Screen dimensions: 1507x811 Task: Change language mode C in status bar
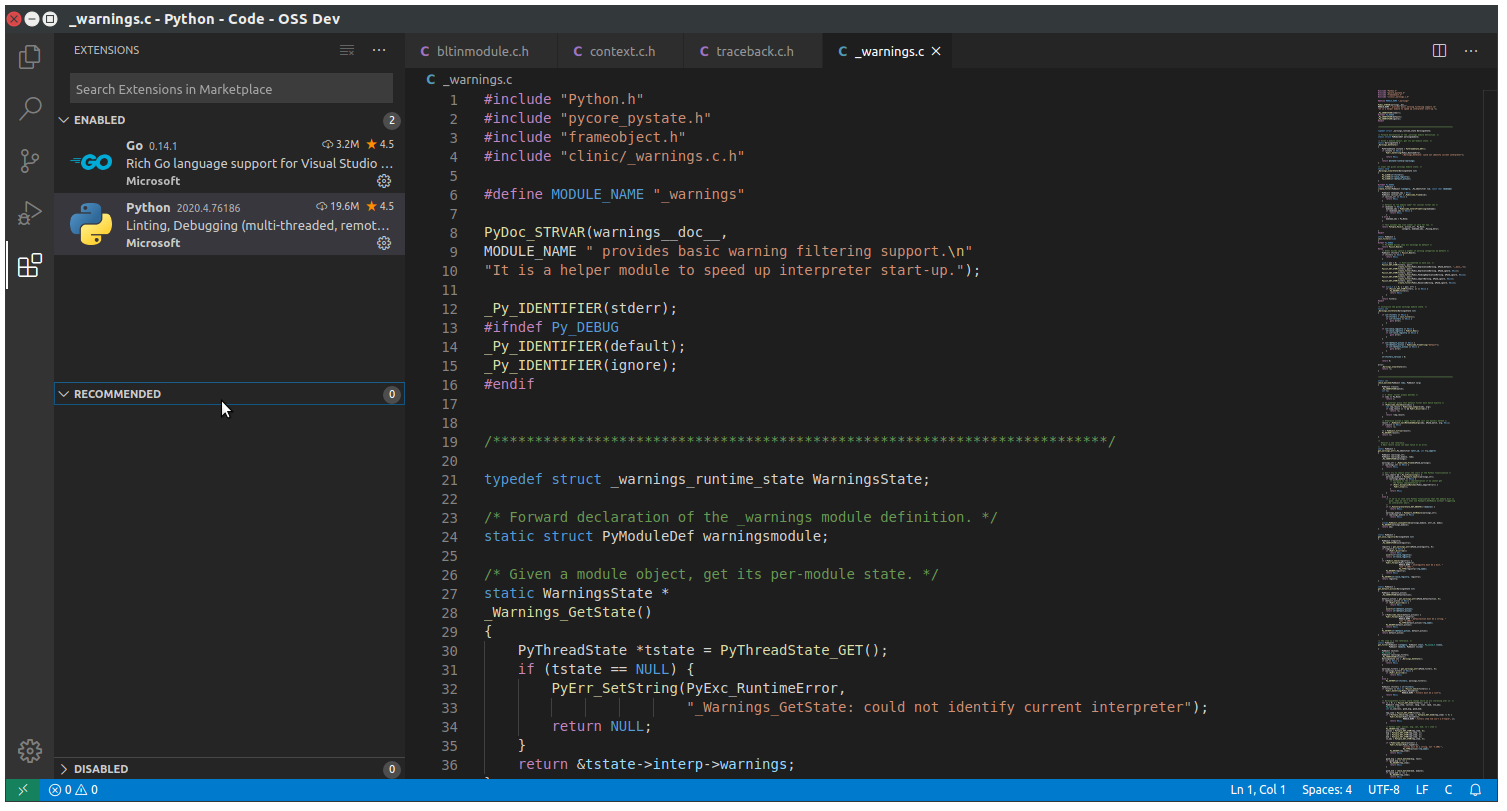tap(1448, 790)
